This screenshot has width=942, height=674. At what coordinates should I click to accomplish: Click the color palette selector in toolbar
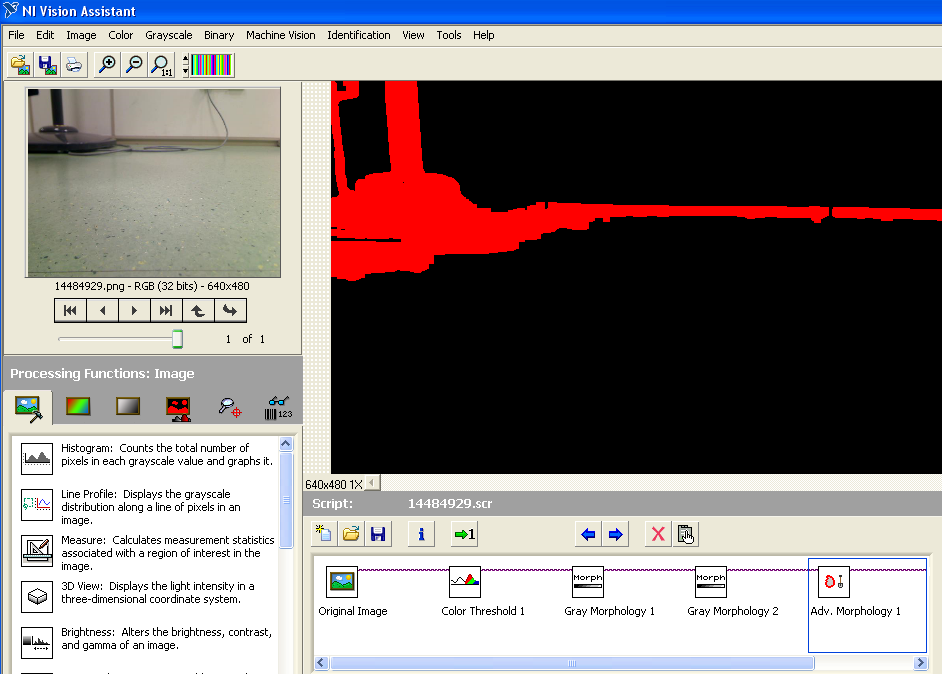[x=211, y=65]
